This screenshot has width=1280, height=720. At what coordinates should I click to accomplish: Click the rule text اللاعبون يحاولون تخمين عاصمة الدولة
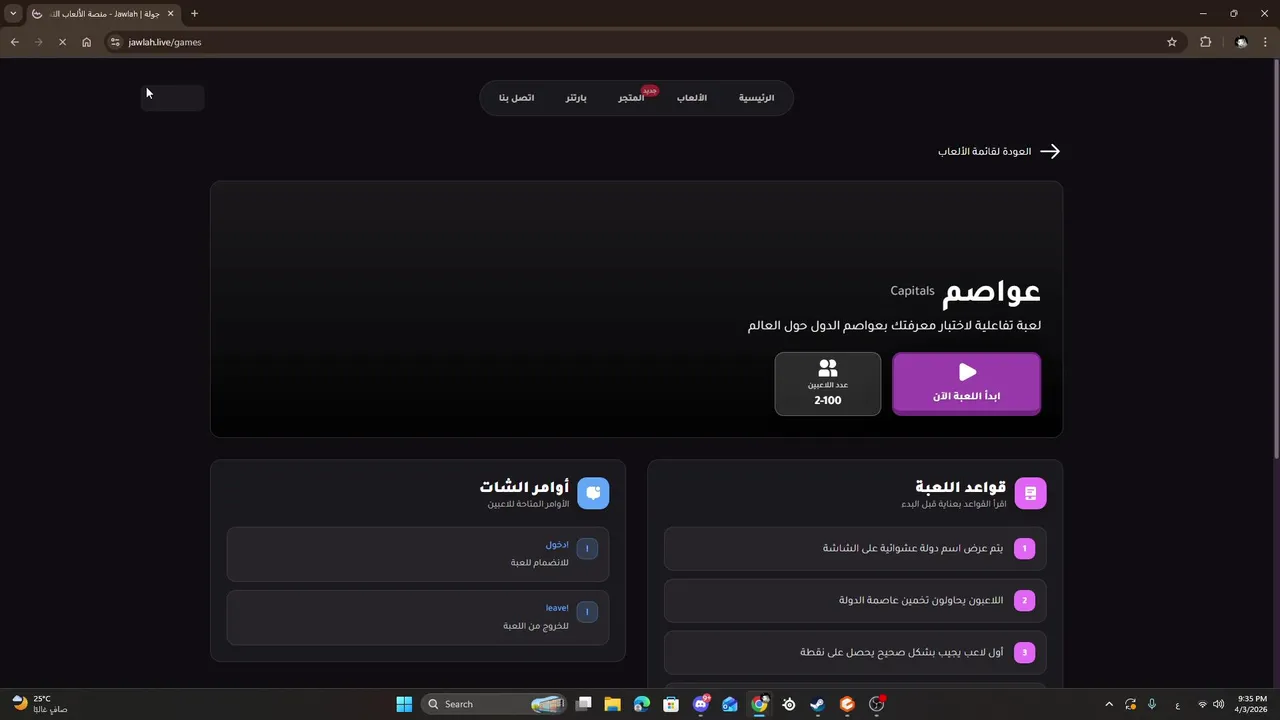coord(921,600)
